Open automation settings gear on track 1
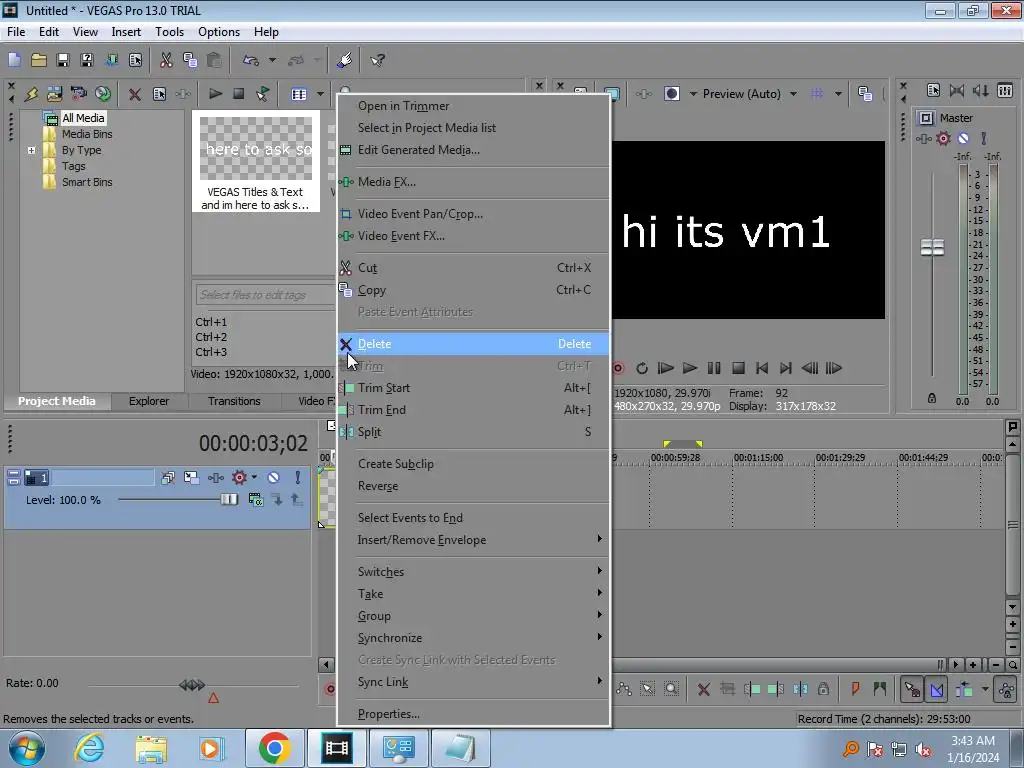Viewport: 1024px width, 768px height. tap(240, 477)
